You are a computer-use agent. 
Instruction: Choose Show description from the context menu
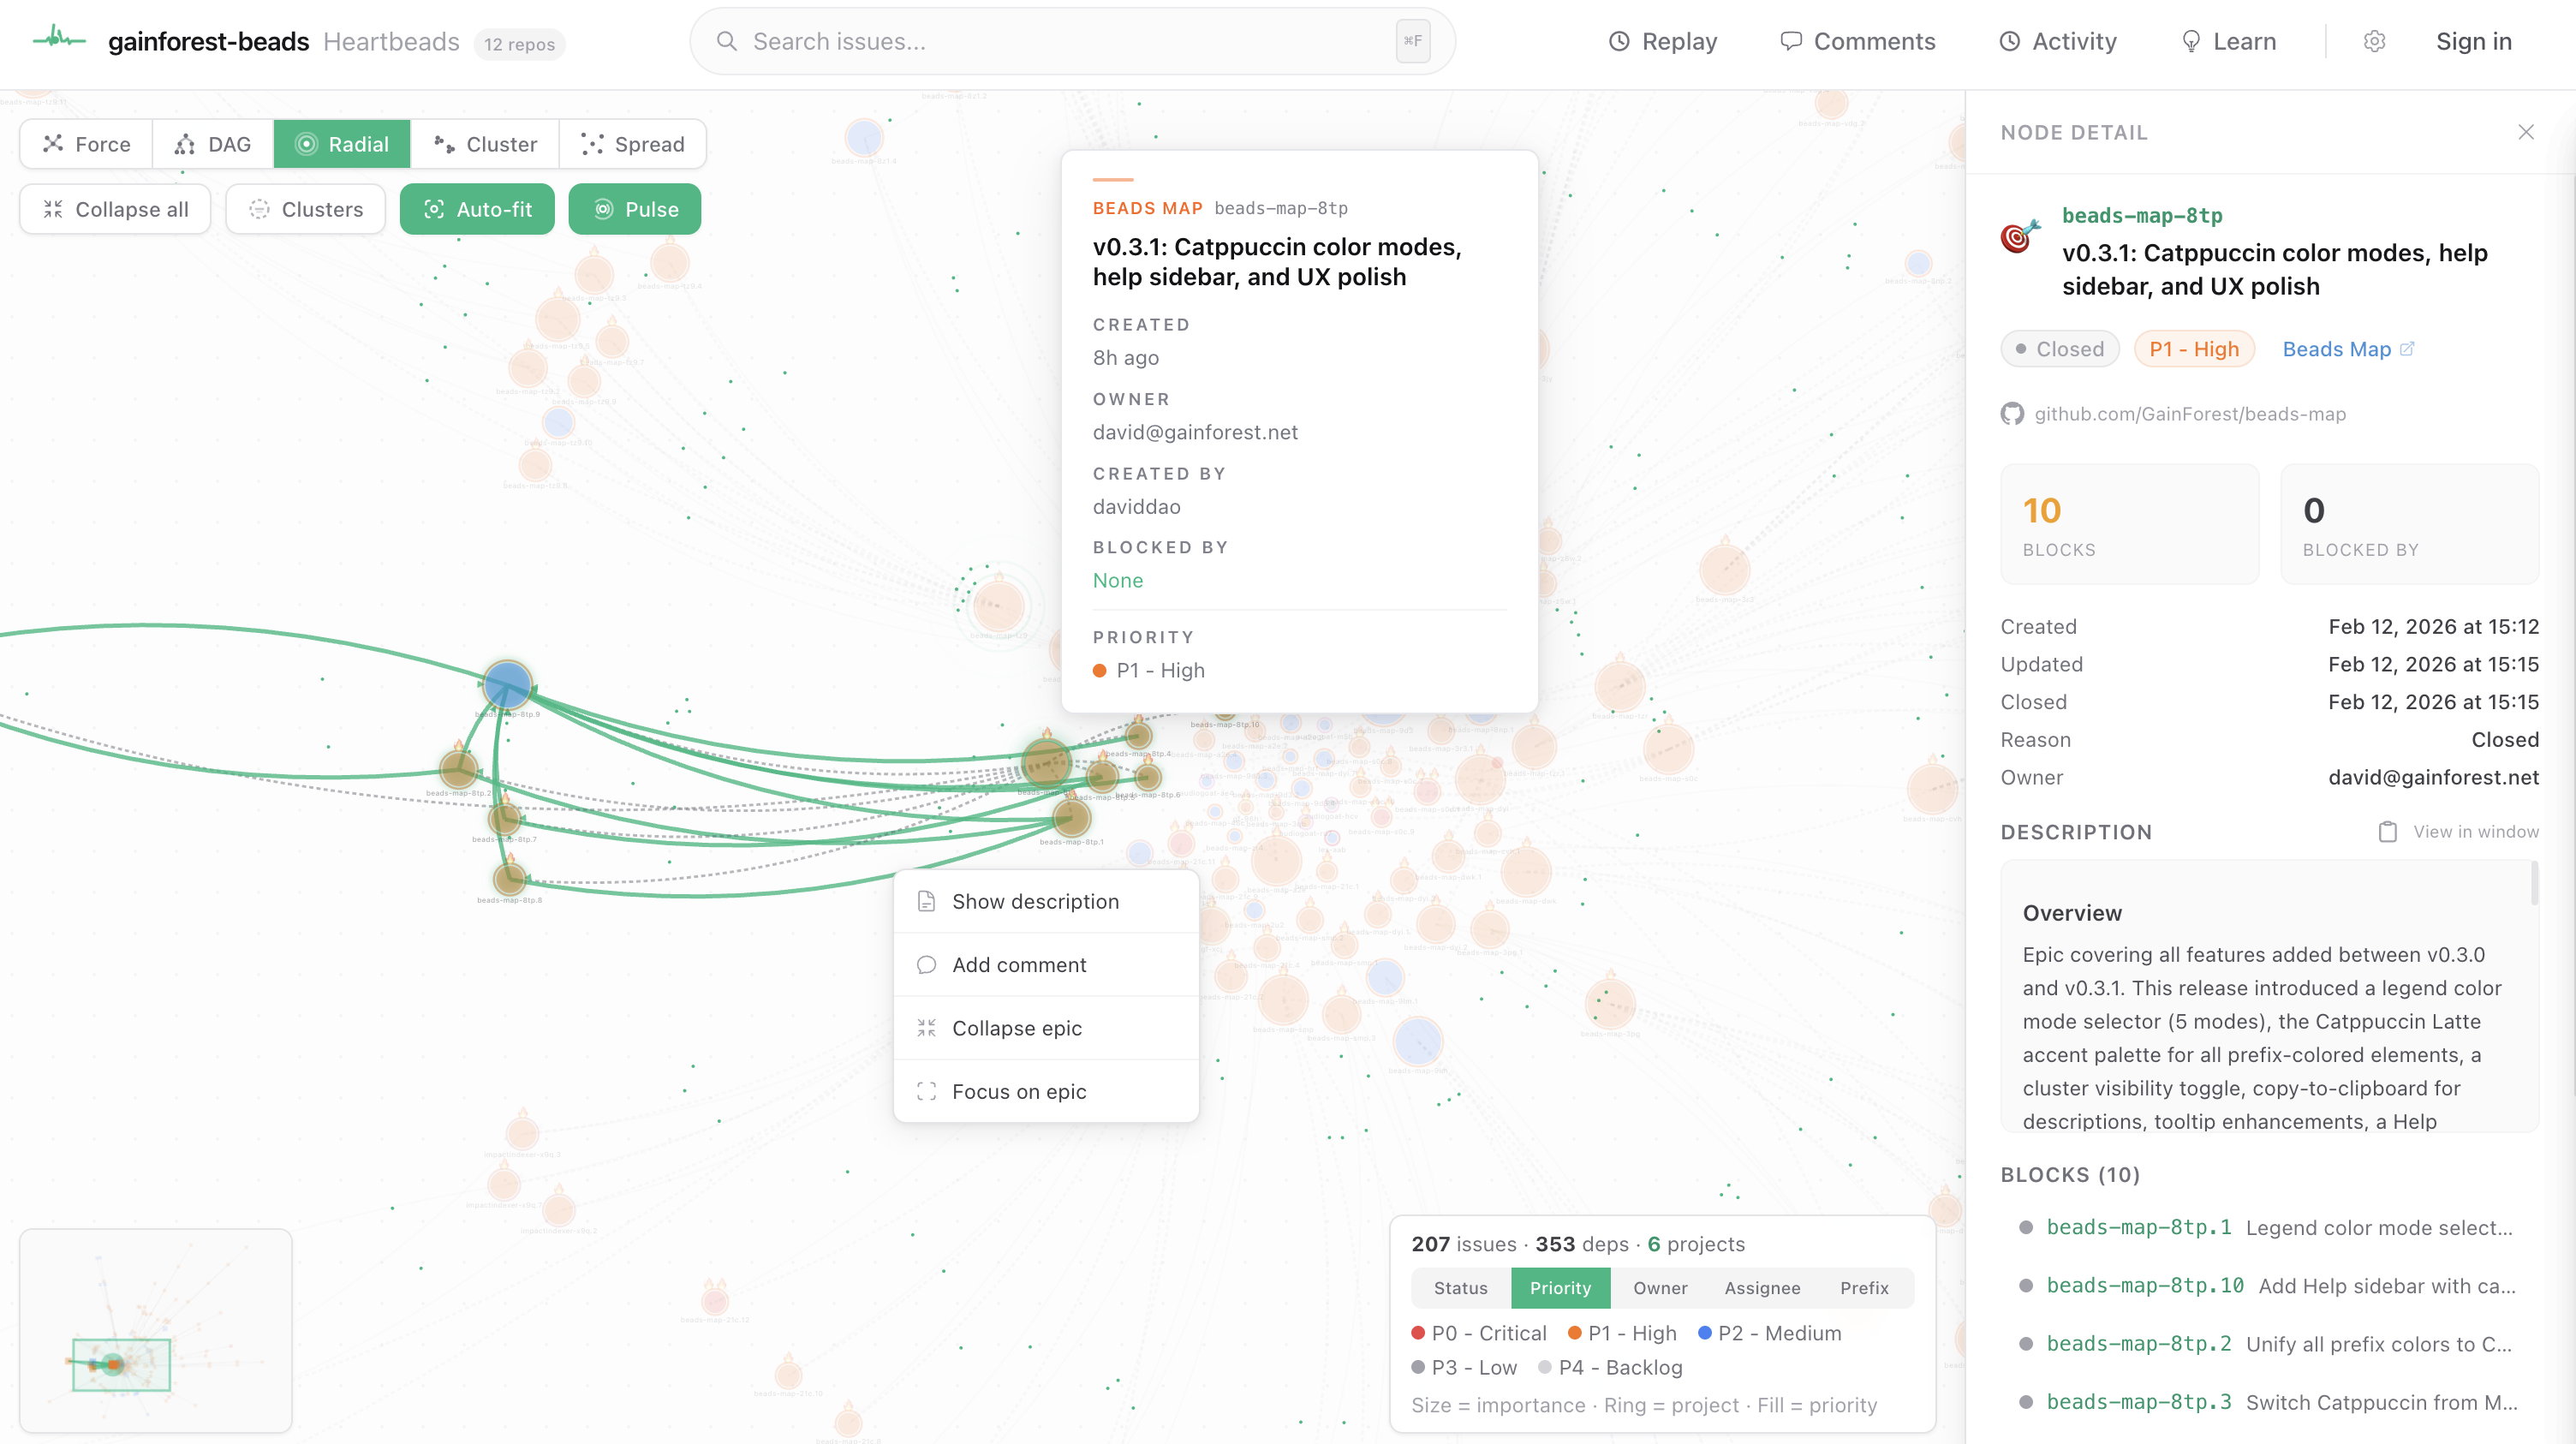point(1046,901)
